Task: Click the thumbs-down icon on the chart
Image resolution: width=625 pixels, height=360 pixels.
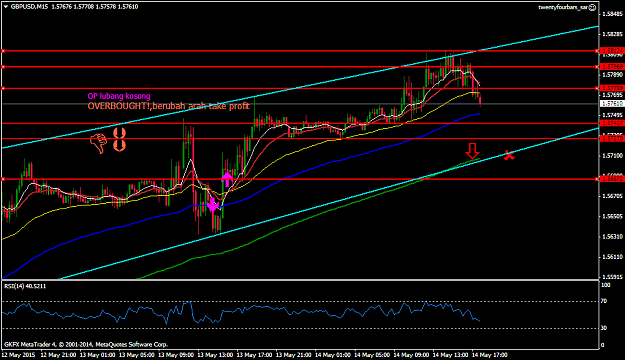Action: click(x=98, y=144)
